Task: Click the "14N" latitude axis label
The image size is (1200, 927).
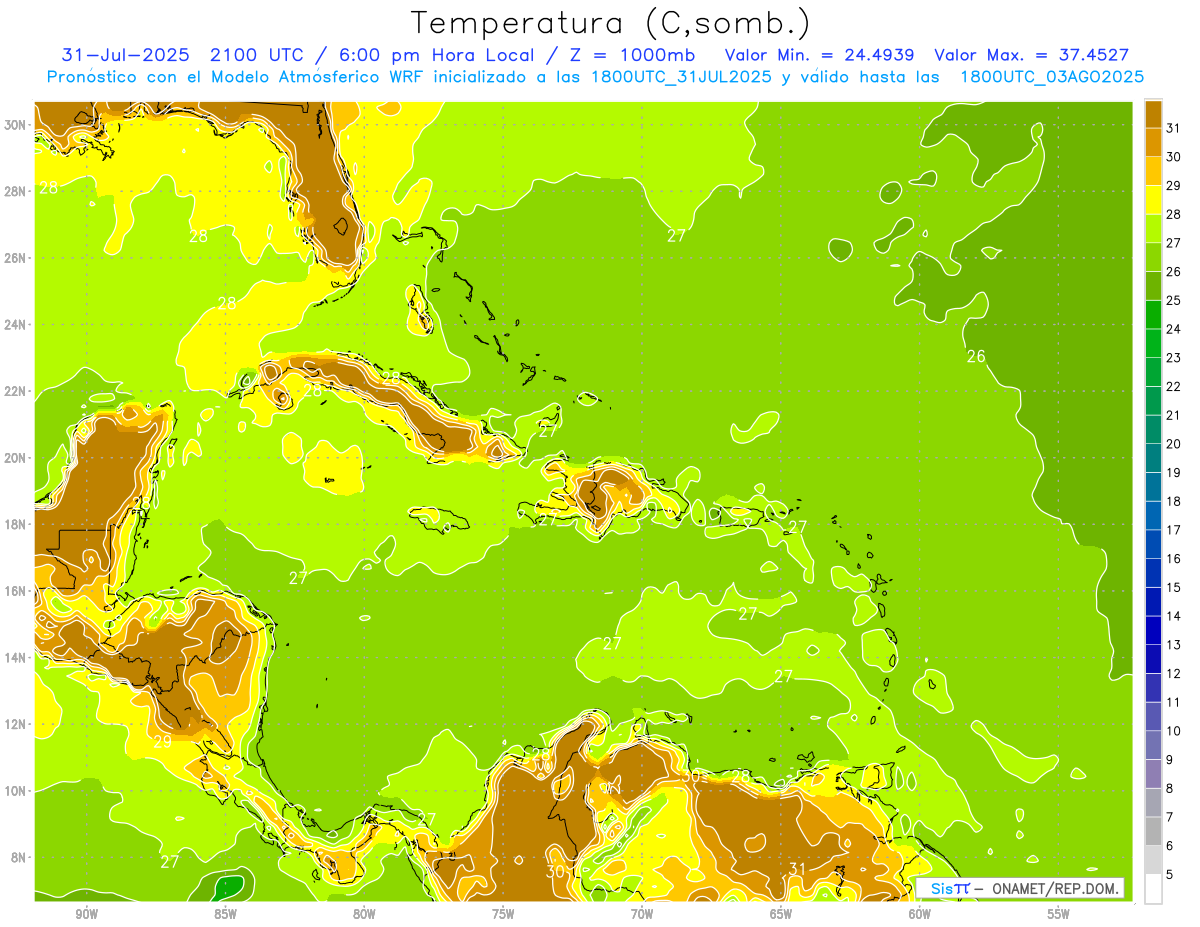Action: tap(17, 658)
